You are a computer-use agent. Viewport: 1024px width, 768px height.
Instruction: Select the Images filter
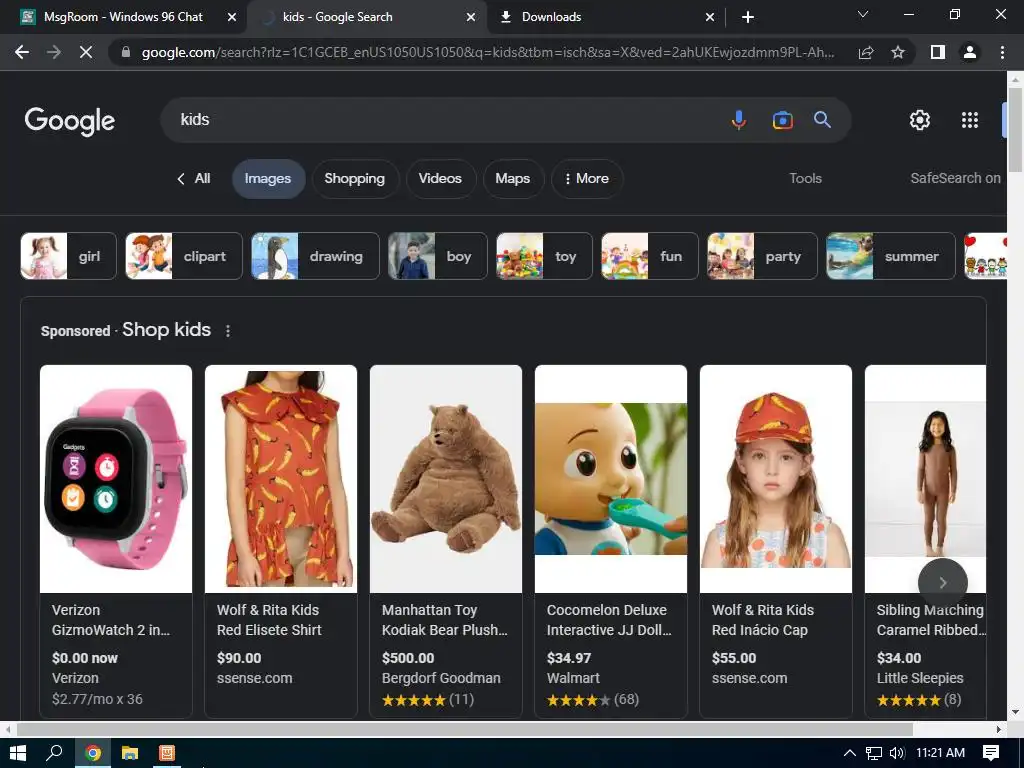[x=268, y=178]
